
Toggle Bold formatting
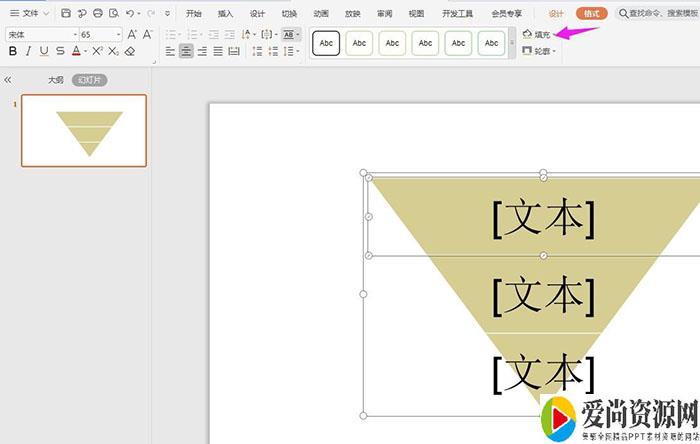pyautogui.click(x=13, y=51)
